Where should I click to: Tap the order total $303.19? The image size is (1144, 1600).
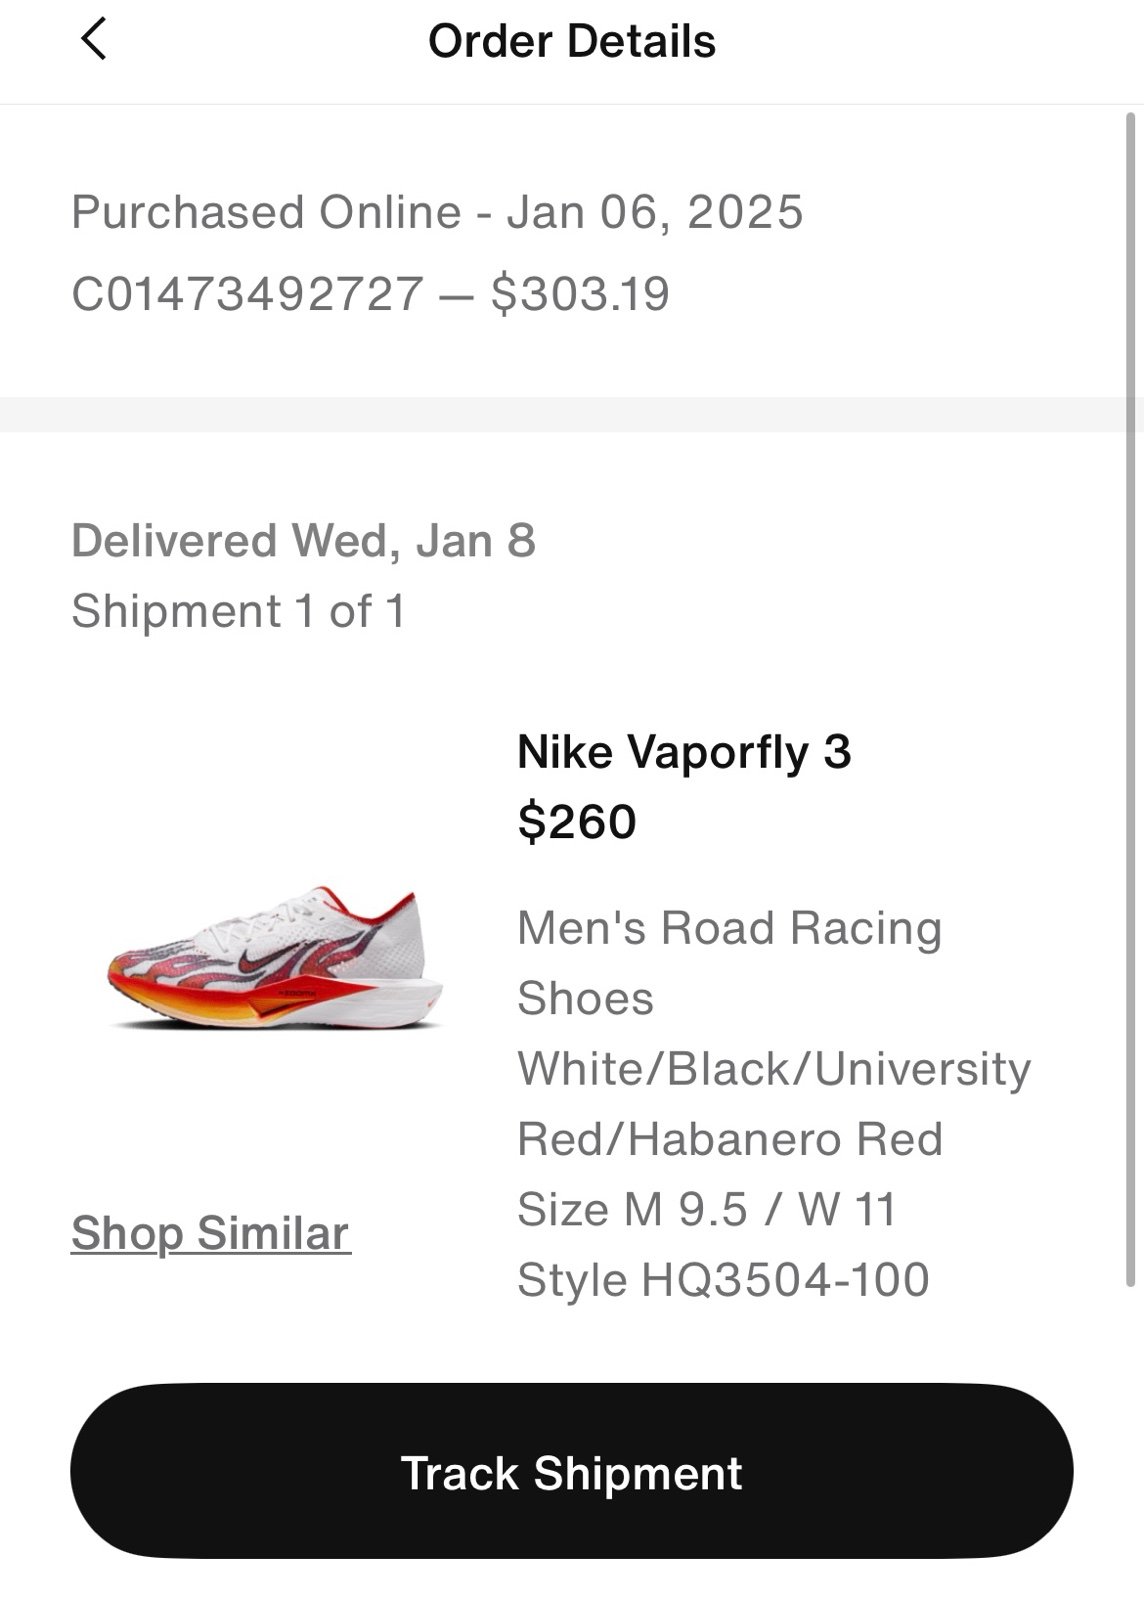pos(580,294)
